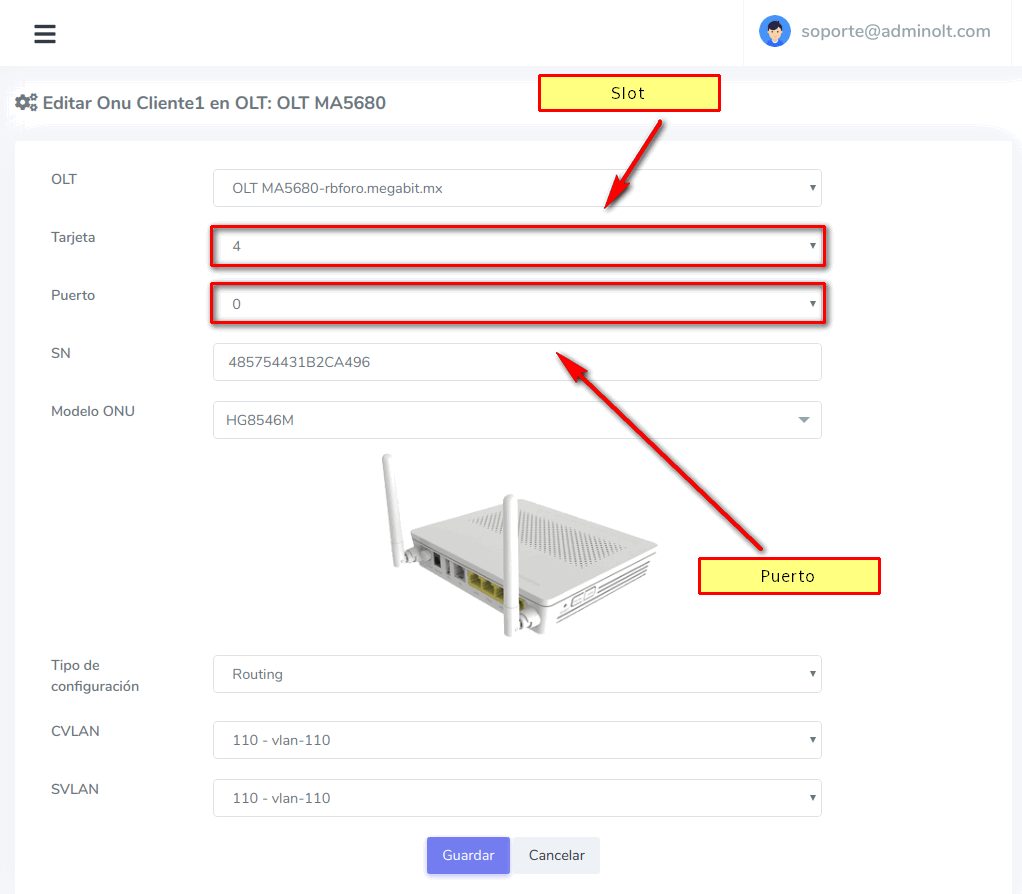Click the Modelo ONU field label
The height and width of the screenshot is (894, 1022).
pyautogui.click(x=93, y=411)
